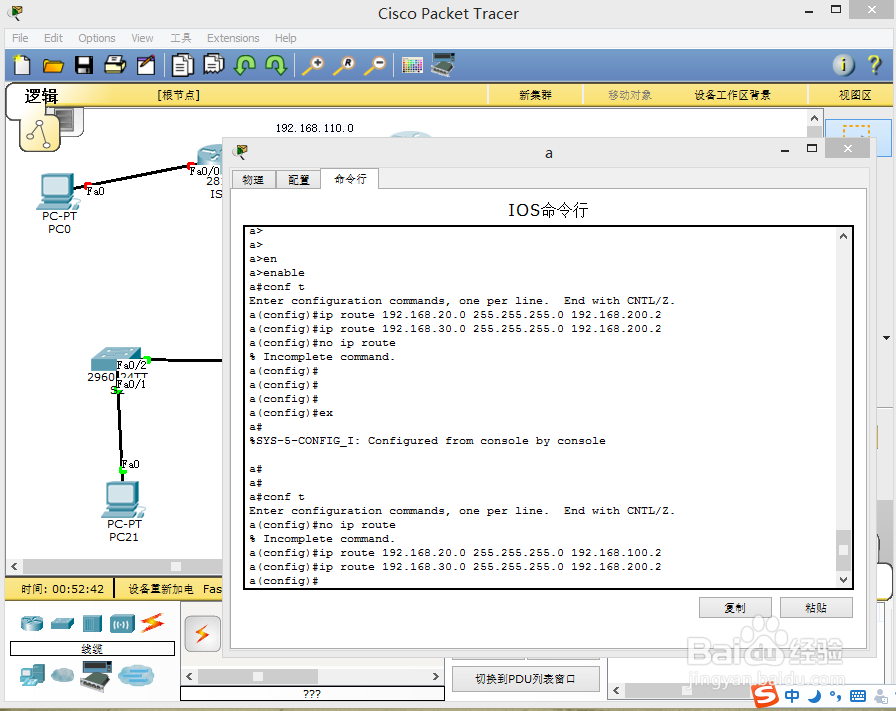This screenshot has height=711, width=896.
Task: Undo with the left green arrow icon
Action: (245, 65)
